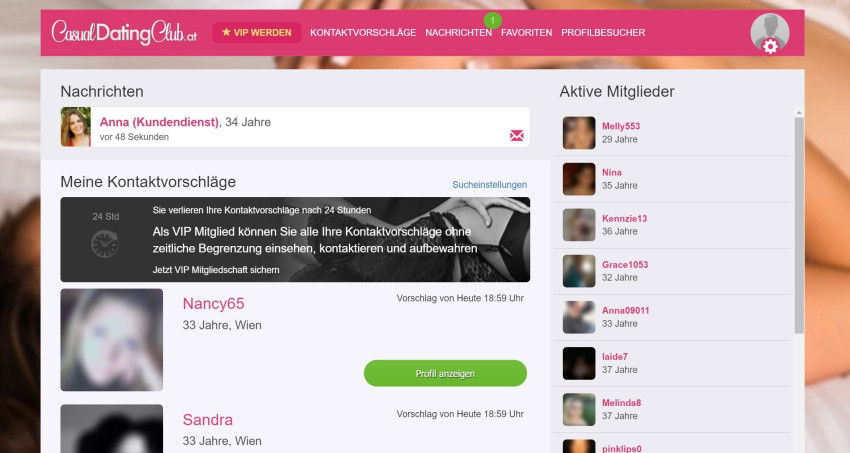The width and height of the screenshot is (850, 453).
Task: Open Sandra's profile name link
Action: click(x=207, y=420)
